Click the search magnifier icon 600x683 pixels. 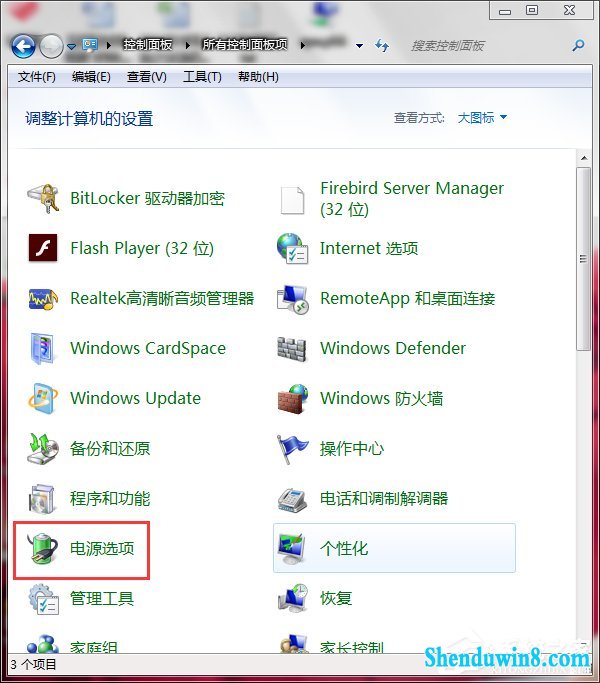pos(578,45)
